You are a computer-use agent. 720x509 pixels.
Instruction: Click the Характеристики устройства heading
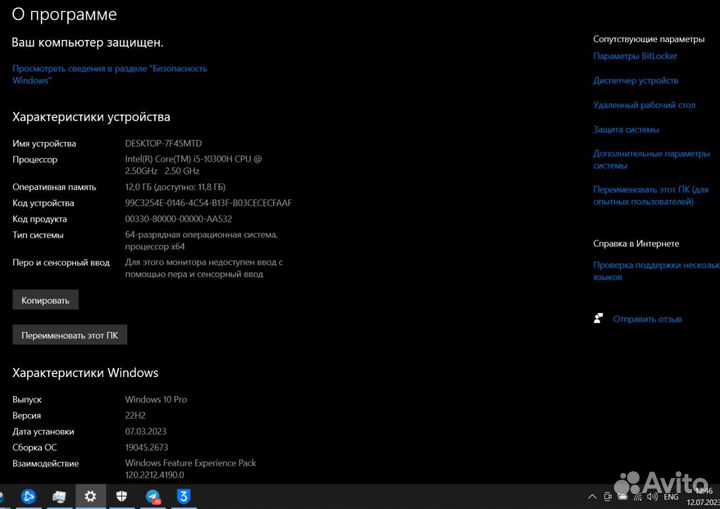[x=91, y=117]
